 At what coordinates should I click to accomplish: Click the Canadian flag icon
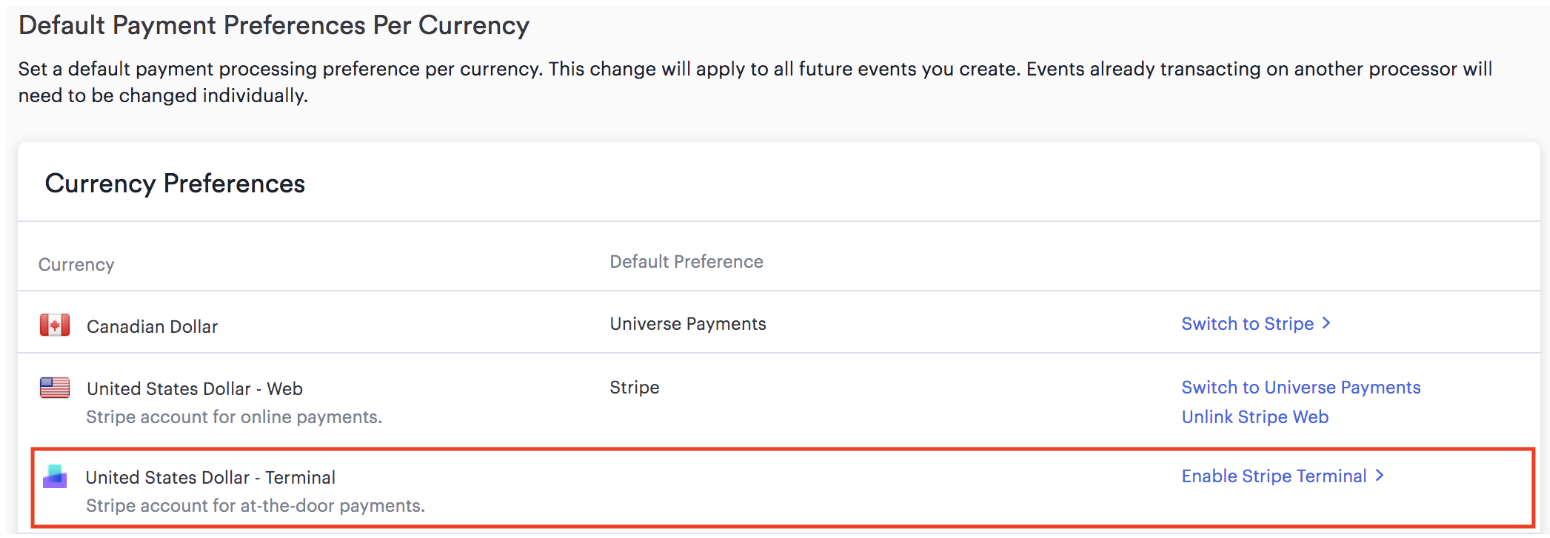54,325
